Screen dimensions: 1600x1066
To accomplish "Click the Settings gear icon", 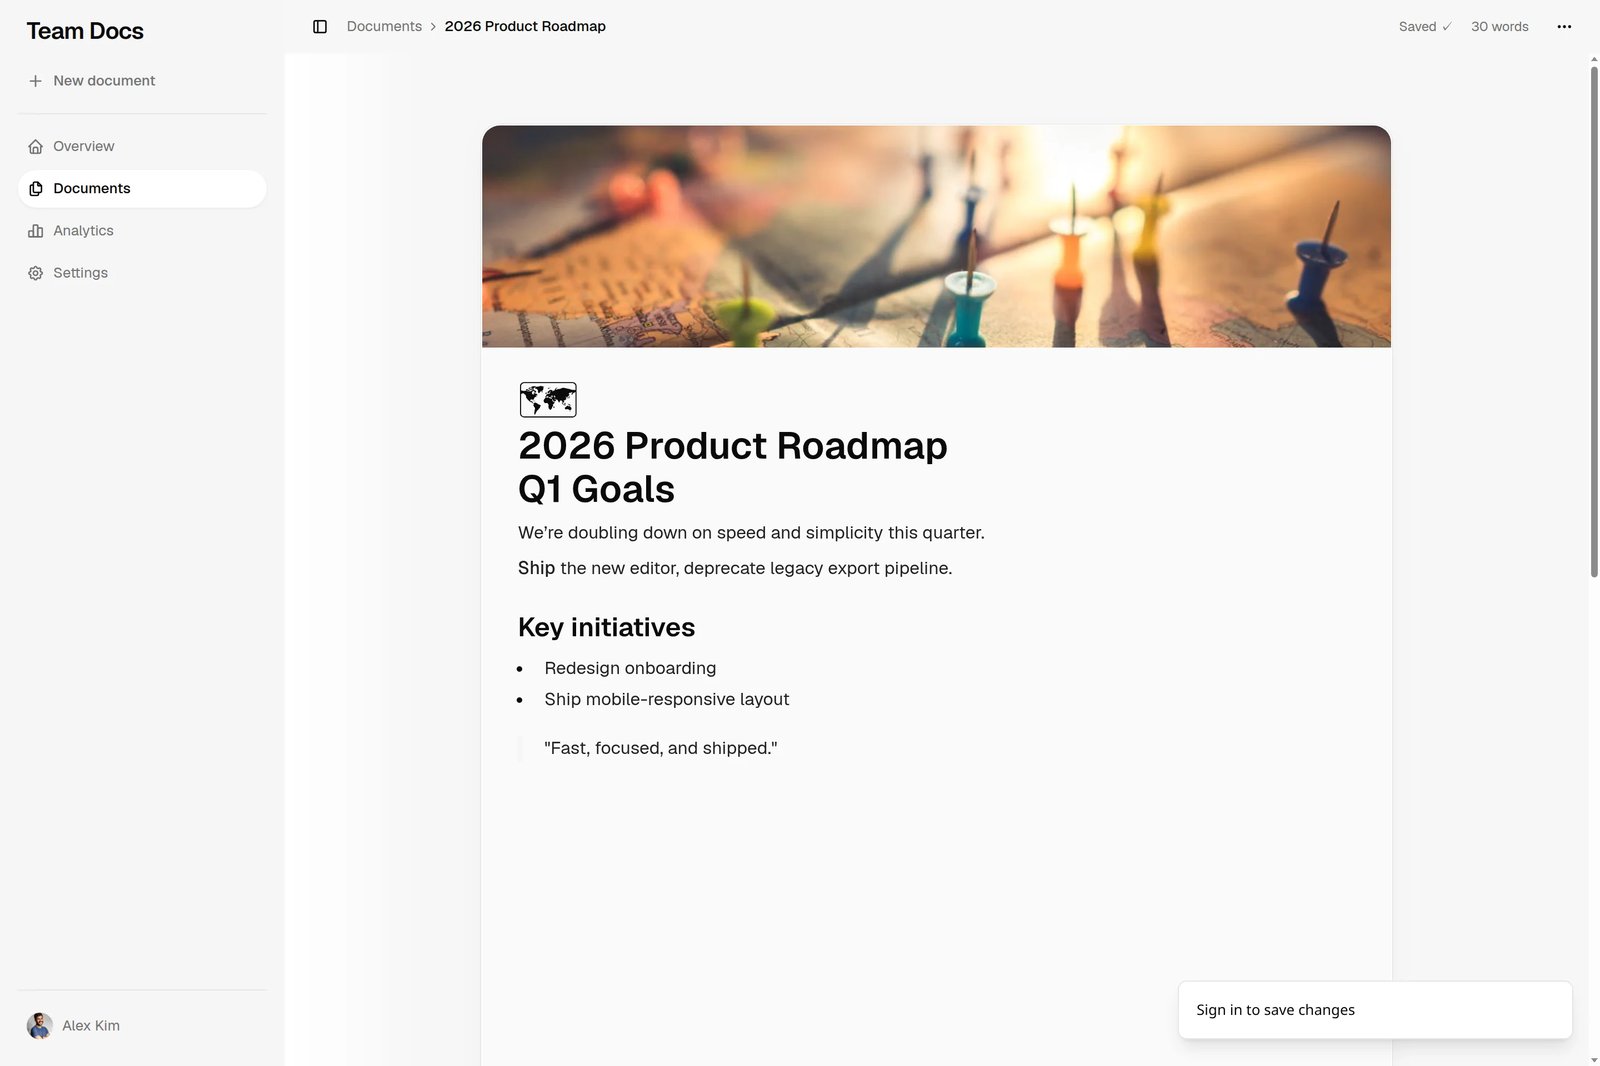I will click(x=35, y=273).
